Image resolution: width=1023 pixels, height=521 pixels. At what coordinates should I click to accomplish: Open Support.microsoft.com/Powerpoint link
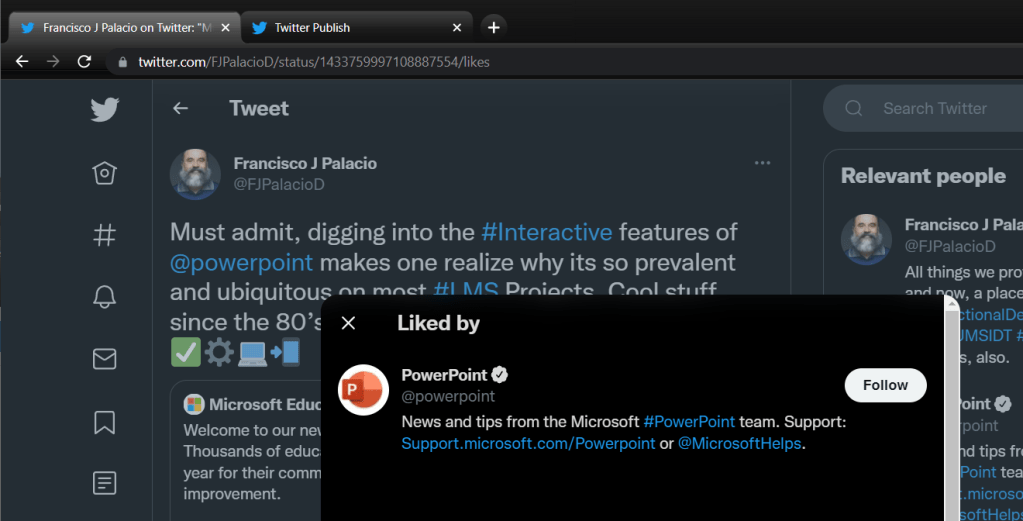[x=528, y=443]
